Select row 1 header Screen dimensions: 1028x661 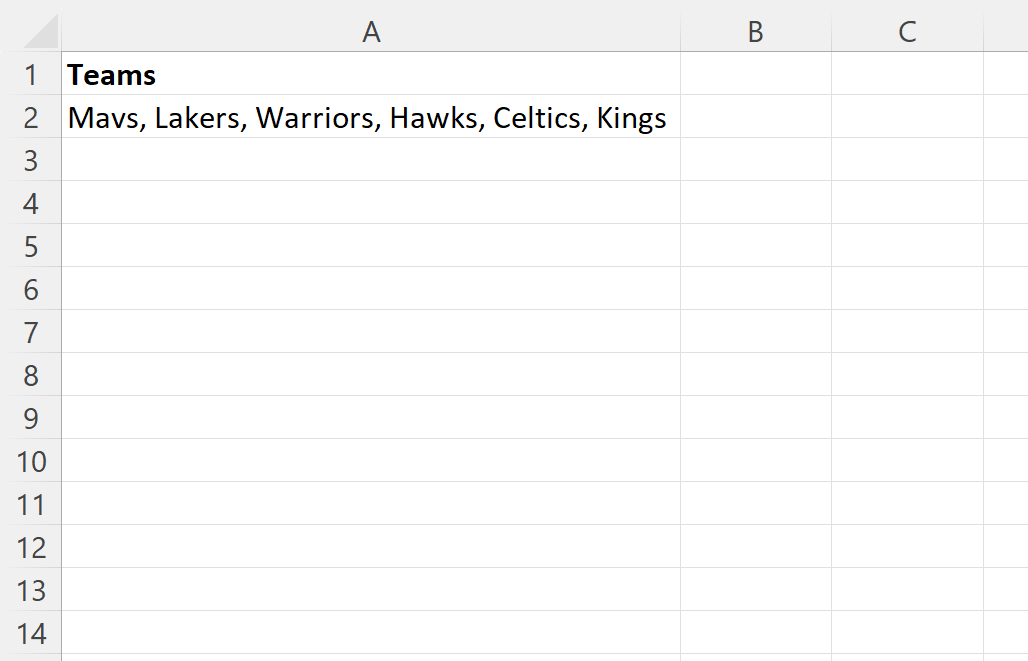coord(31,74)
